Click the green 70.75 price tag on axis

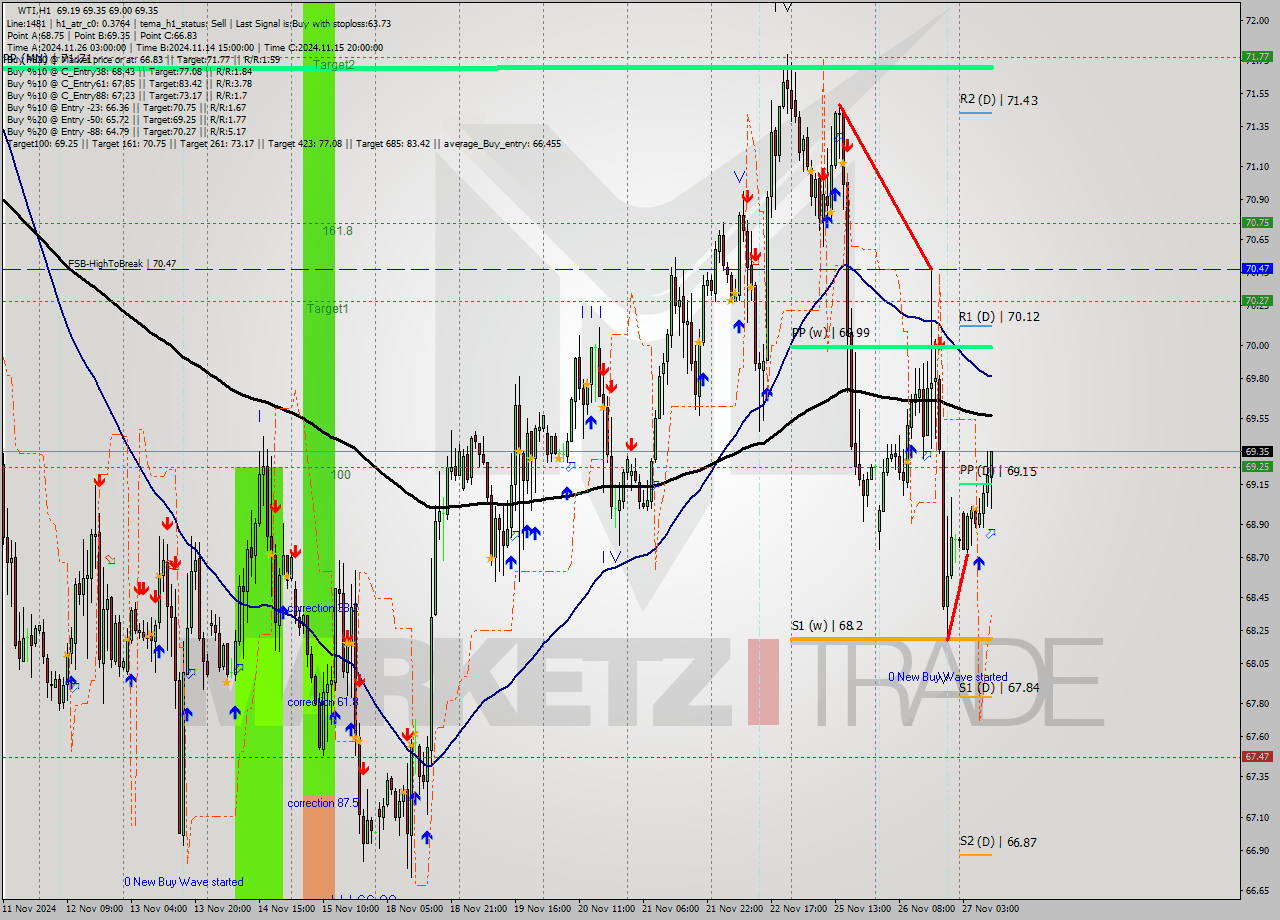click(1257, 223)
